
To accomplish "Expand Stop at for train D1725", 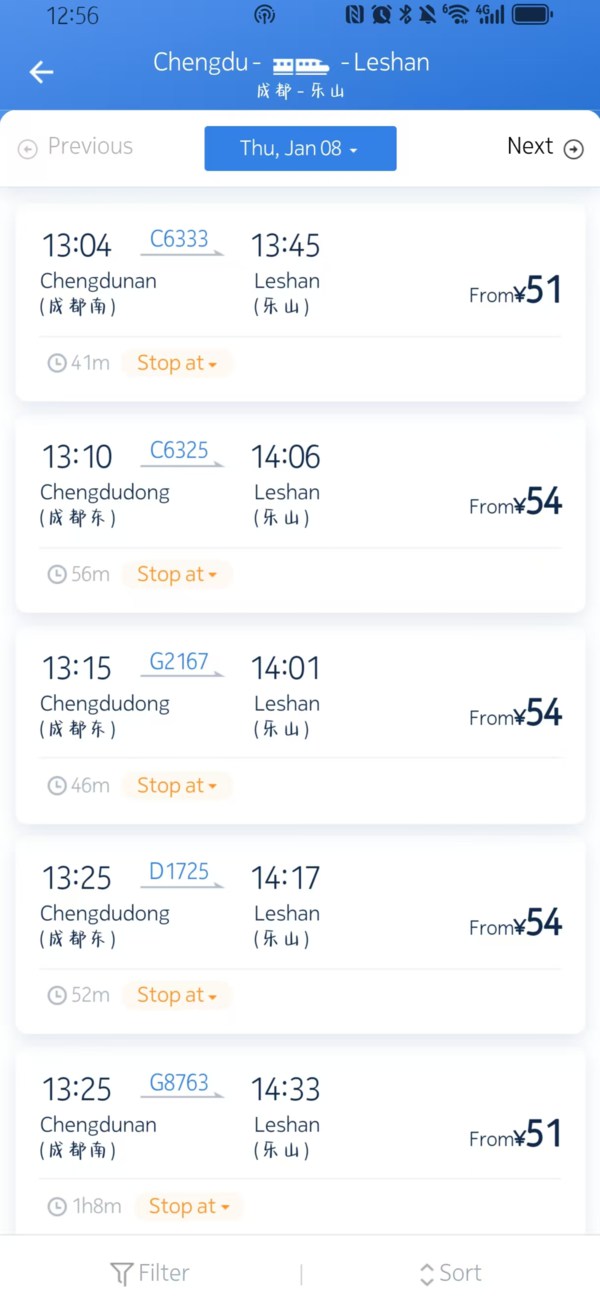I will click(x=177, y=995).
